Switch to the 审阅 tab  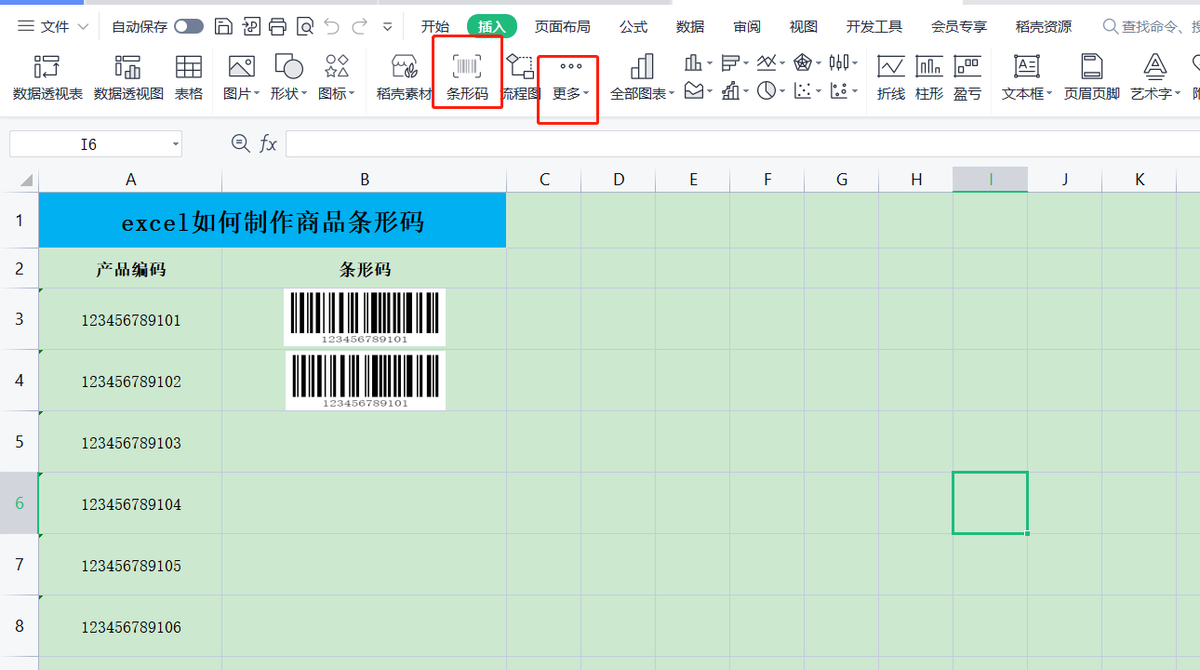coord(747,27)
